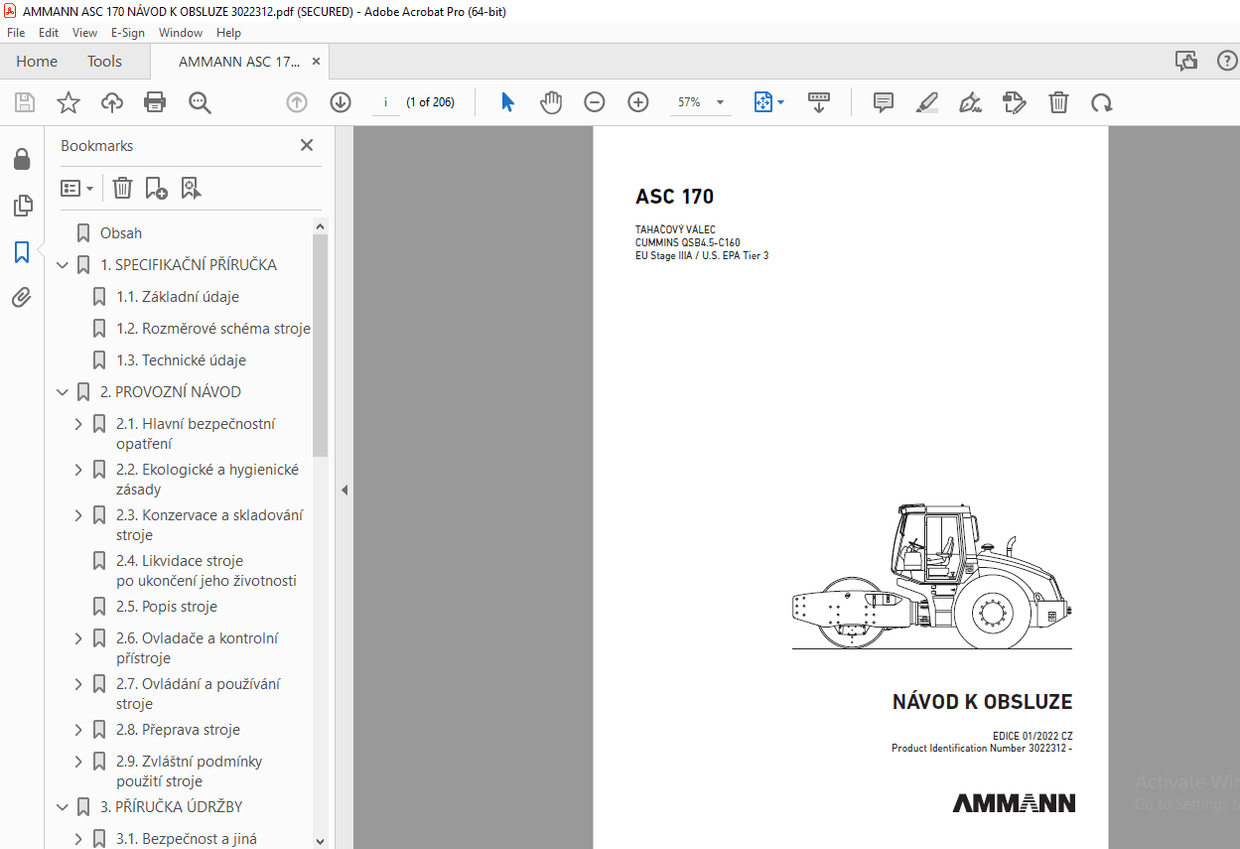Click the Rotate pages icon
Image resolution: width=1240 pixels, height=849 pixels.
[1101, 101]
